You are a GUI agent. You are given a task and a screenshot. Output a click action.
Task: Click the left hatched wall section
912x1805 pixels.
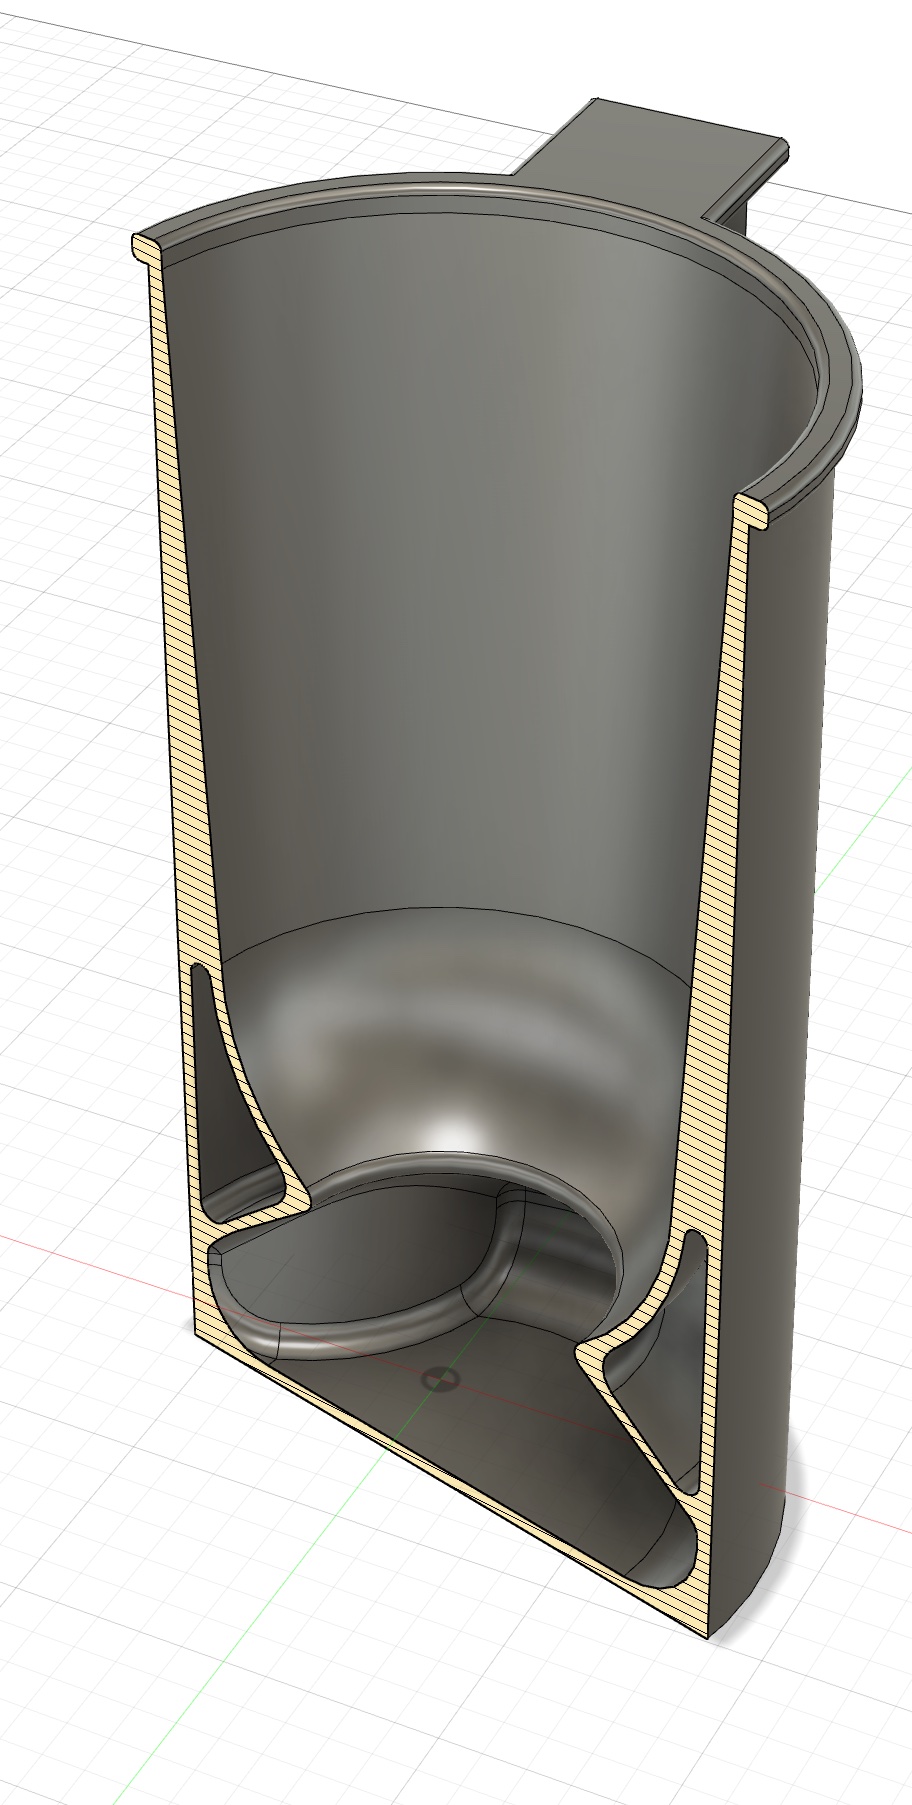[x=176, y=700]
